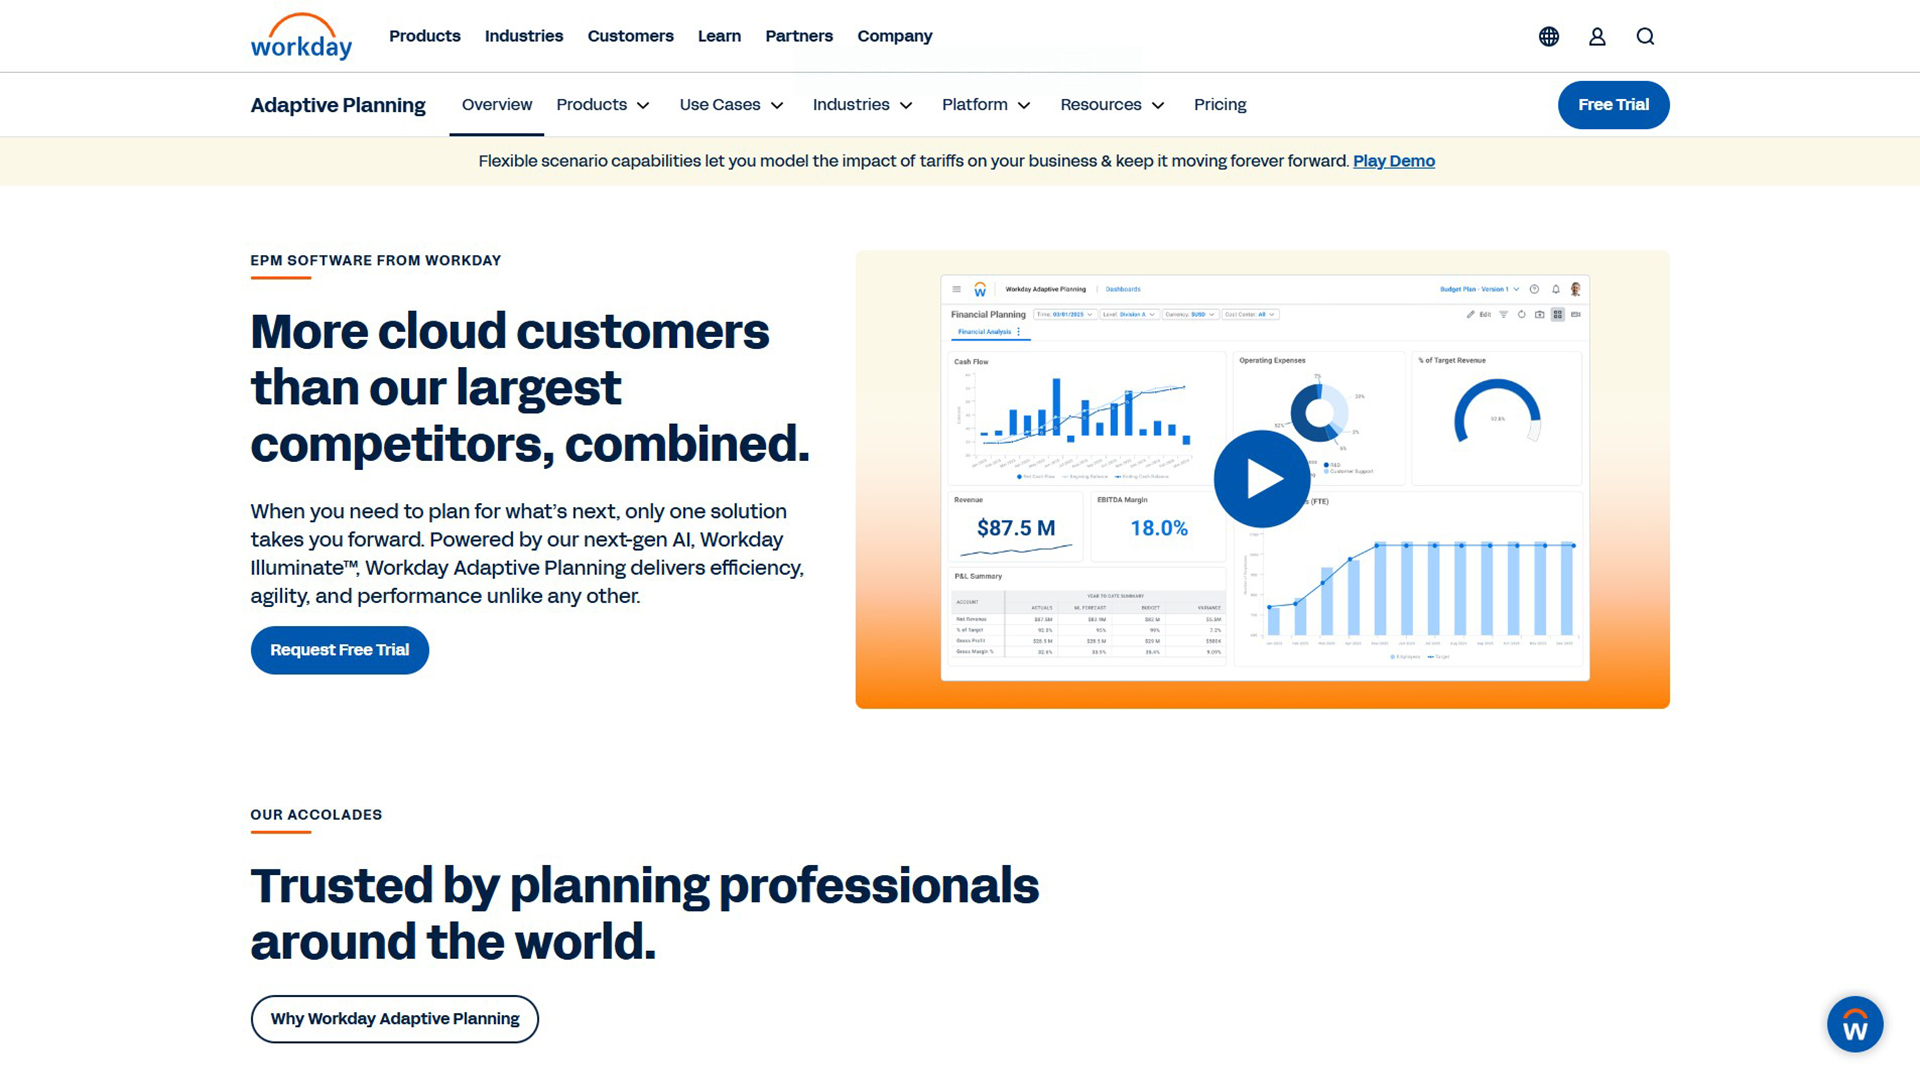Click the EPM SOFTWARE FROM WORKDAY label
Viewport: 1920px width, 1080px height.
[x=376, y=260]
